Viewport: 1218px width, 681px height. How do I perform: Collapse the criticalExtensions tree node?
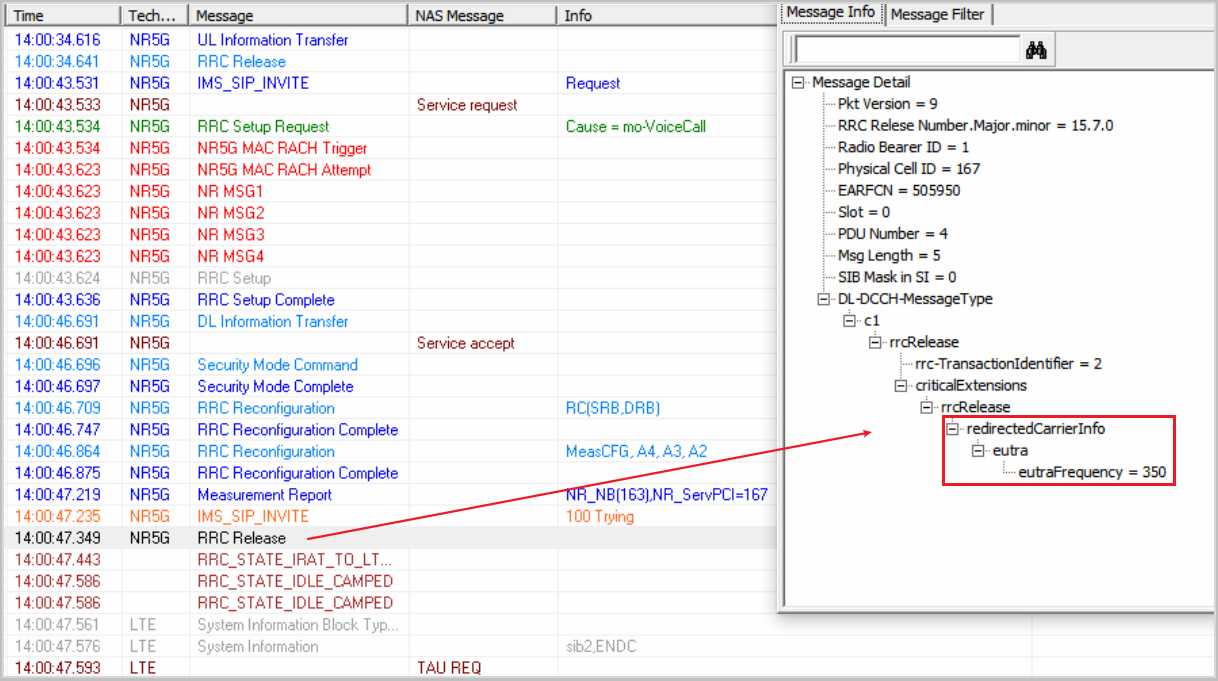tap(901, 386)
